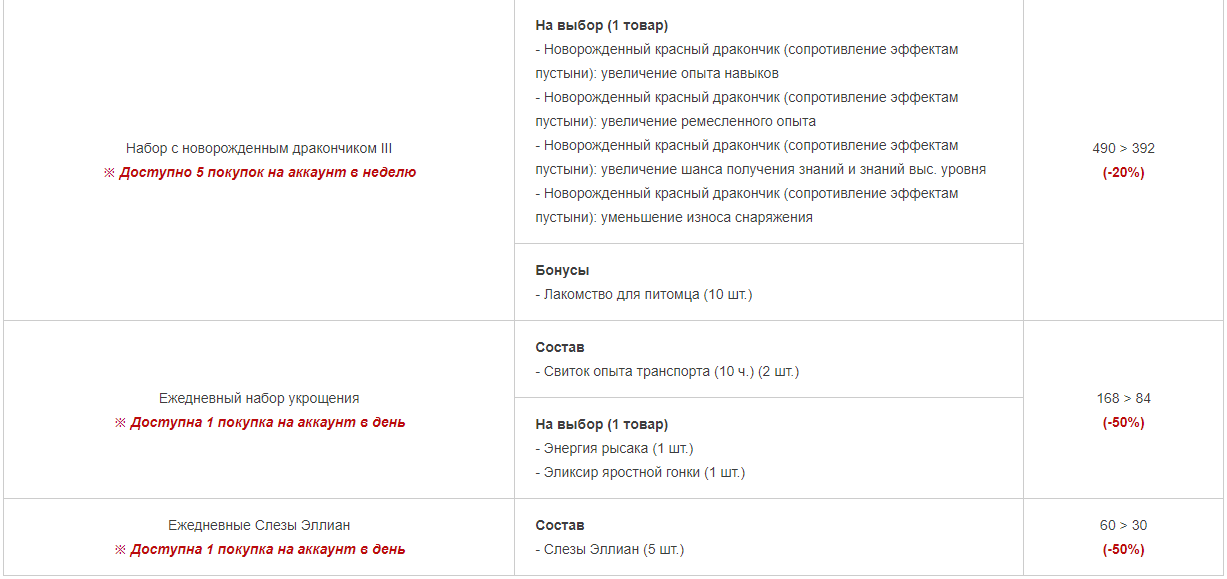Click the 'Ежедневный набор укрощения' title
The image size is (1227, 579).
(x=259, y=398)
